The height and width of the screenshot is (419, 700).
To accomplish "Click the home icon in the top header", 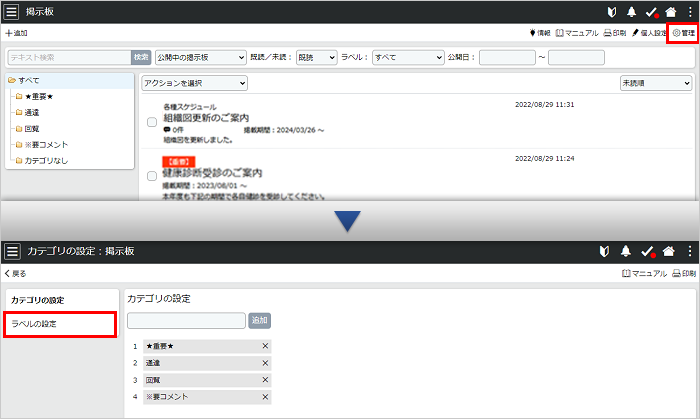I will pos(670,11).
